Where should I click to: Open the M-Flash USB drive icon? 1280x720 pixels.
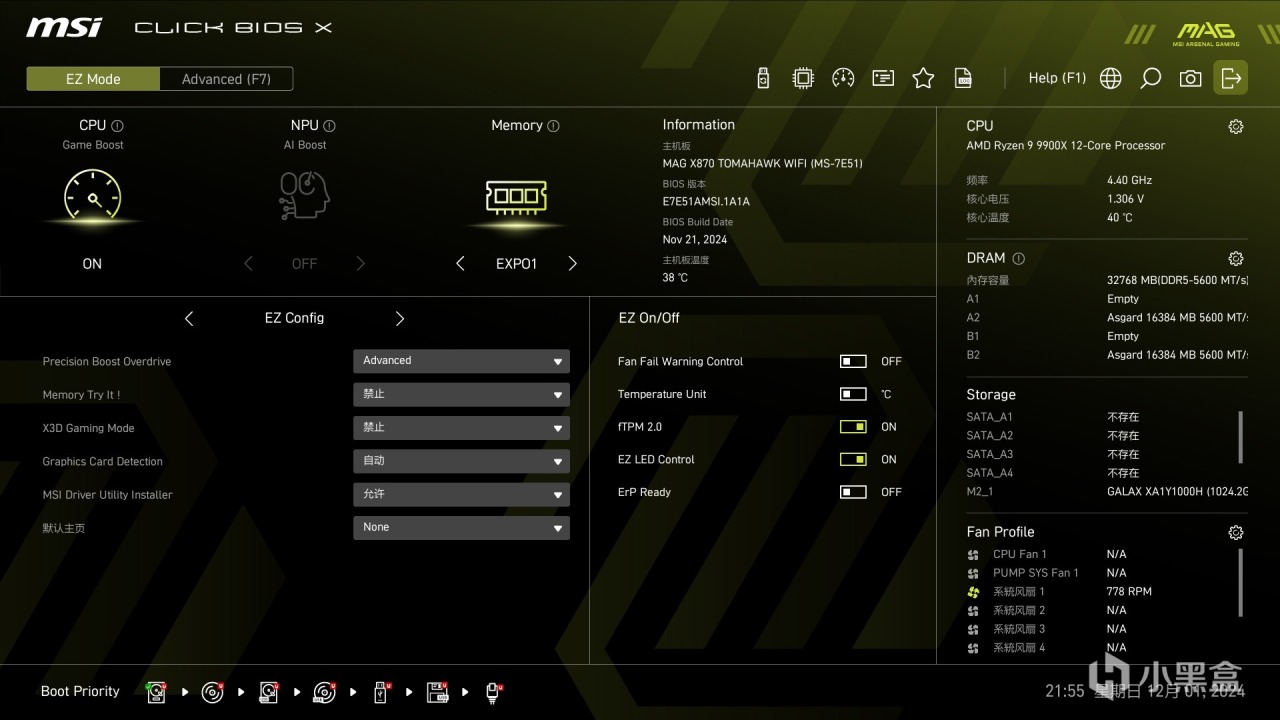pos(763,78)
